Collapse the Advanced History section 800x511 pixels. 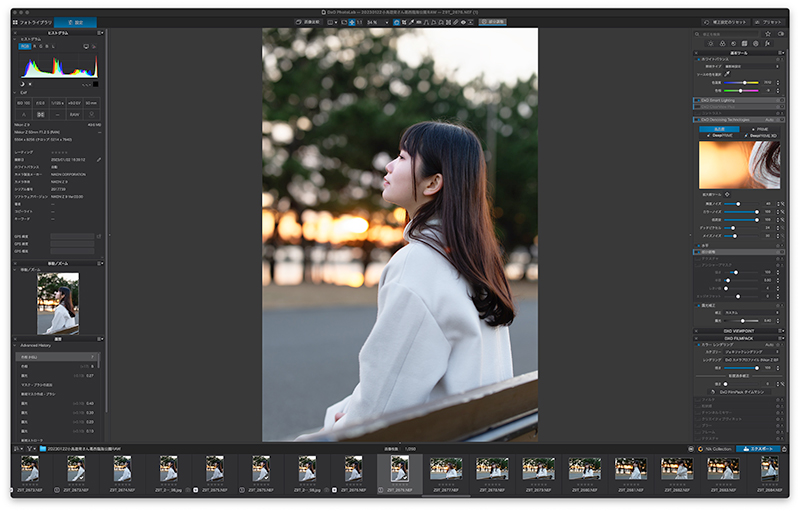click(15, 345)
